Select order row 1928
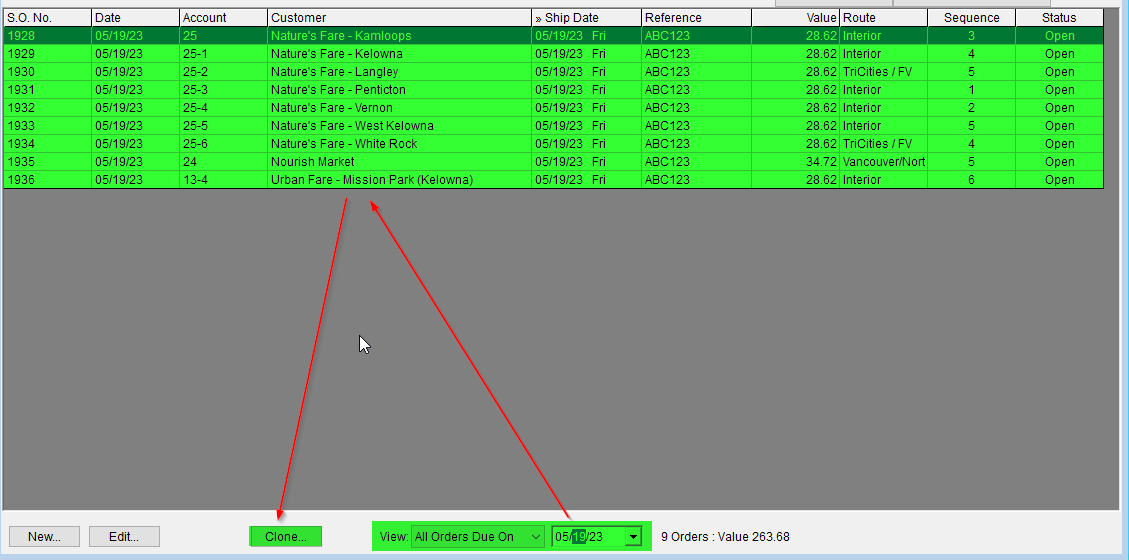The width and height of the screenshot is (1129, 560). point(553,35)
